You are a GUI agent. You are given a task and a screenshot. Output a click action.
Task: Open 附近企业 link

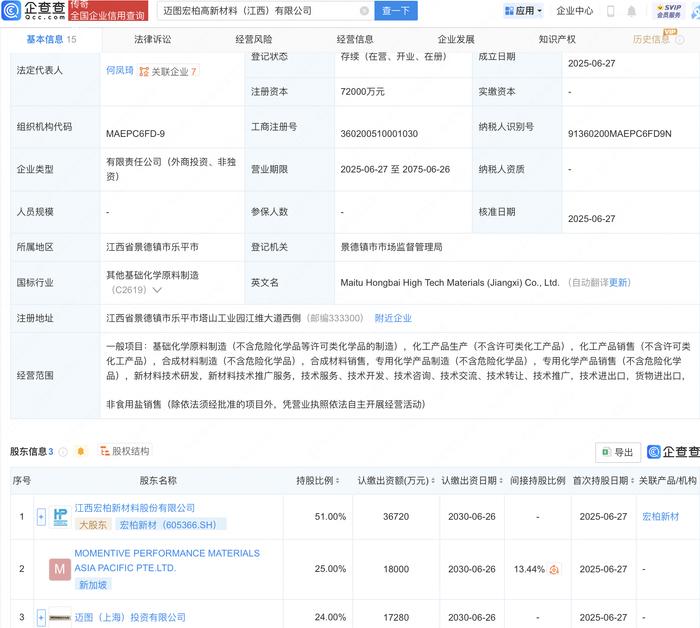[x=393, y=318]
